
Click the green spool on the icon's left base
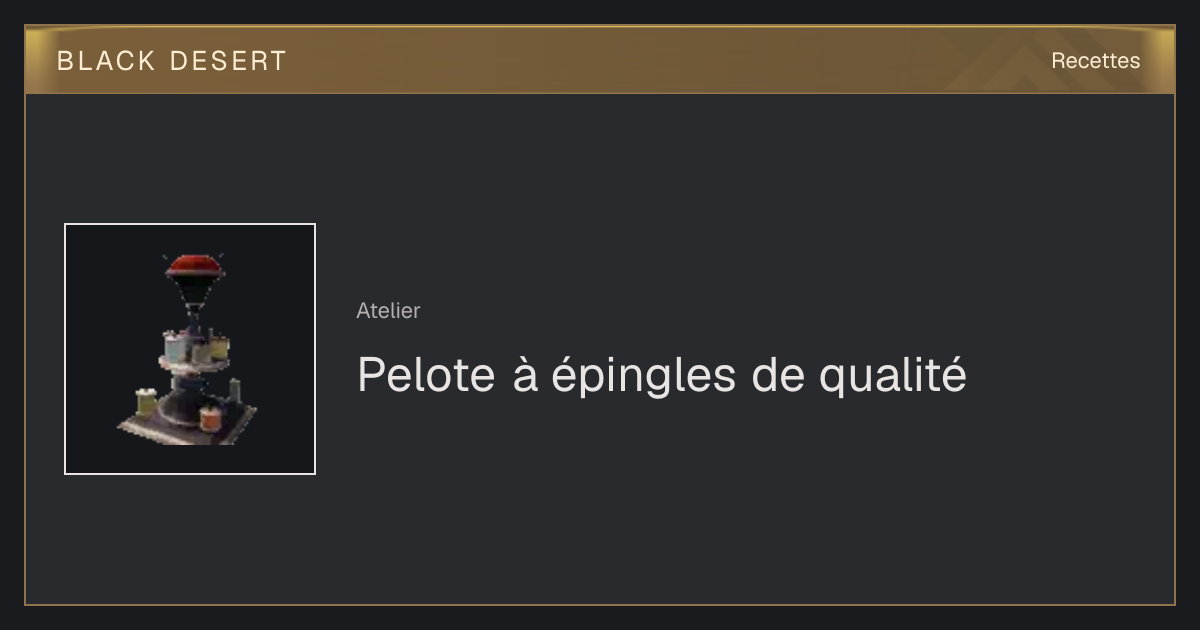(147, 403)
